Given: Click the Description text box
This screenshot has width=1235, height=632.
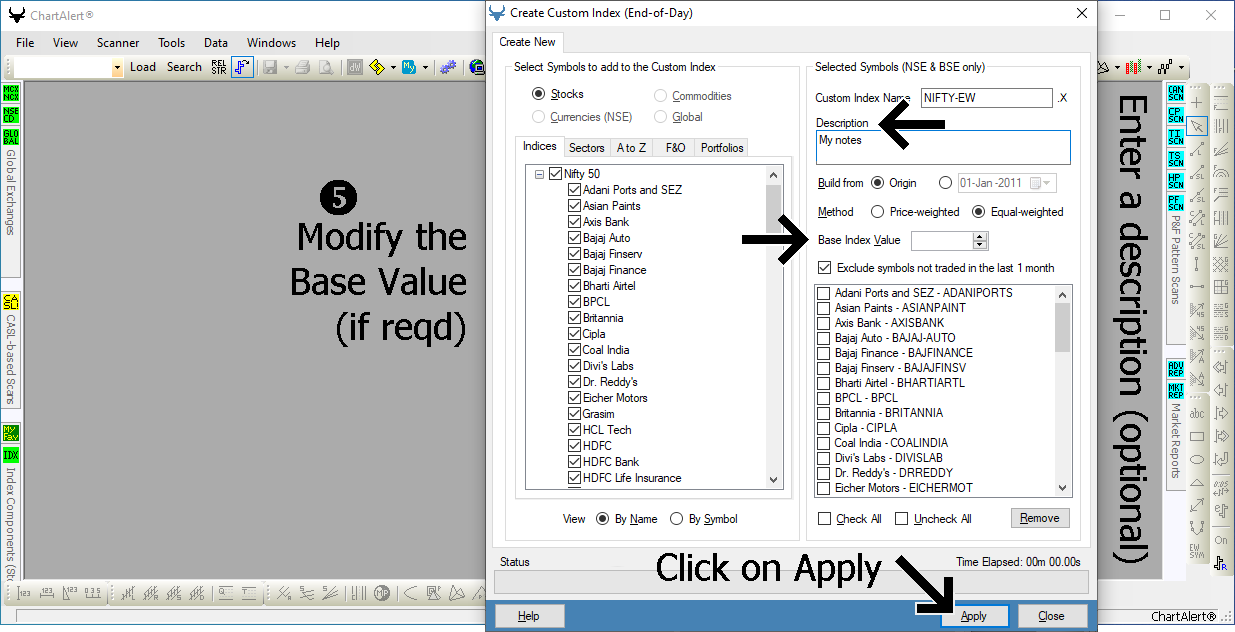Looking at the screenshot, I should (x=943, y=147).
